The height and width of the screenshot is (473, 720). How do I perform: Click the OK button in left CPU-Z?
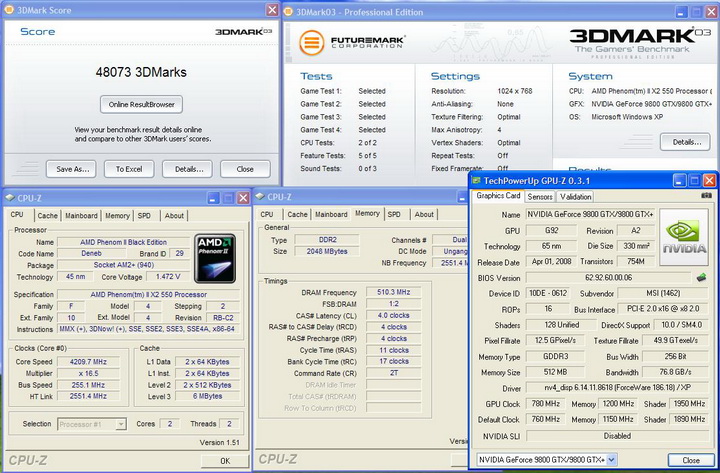click(225, 461)
